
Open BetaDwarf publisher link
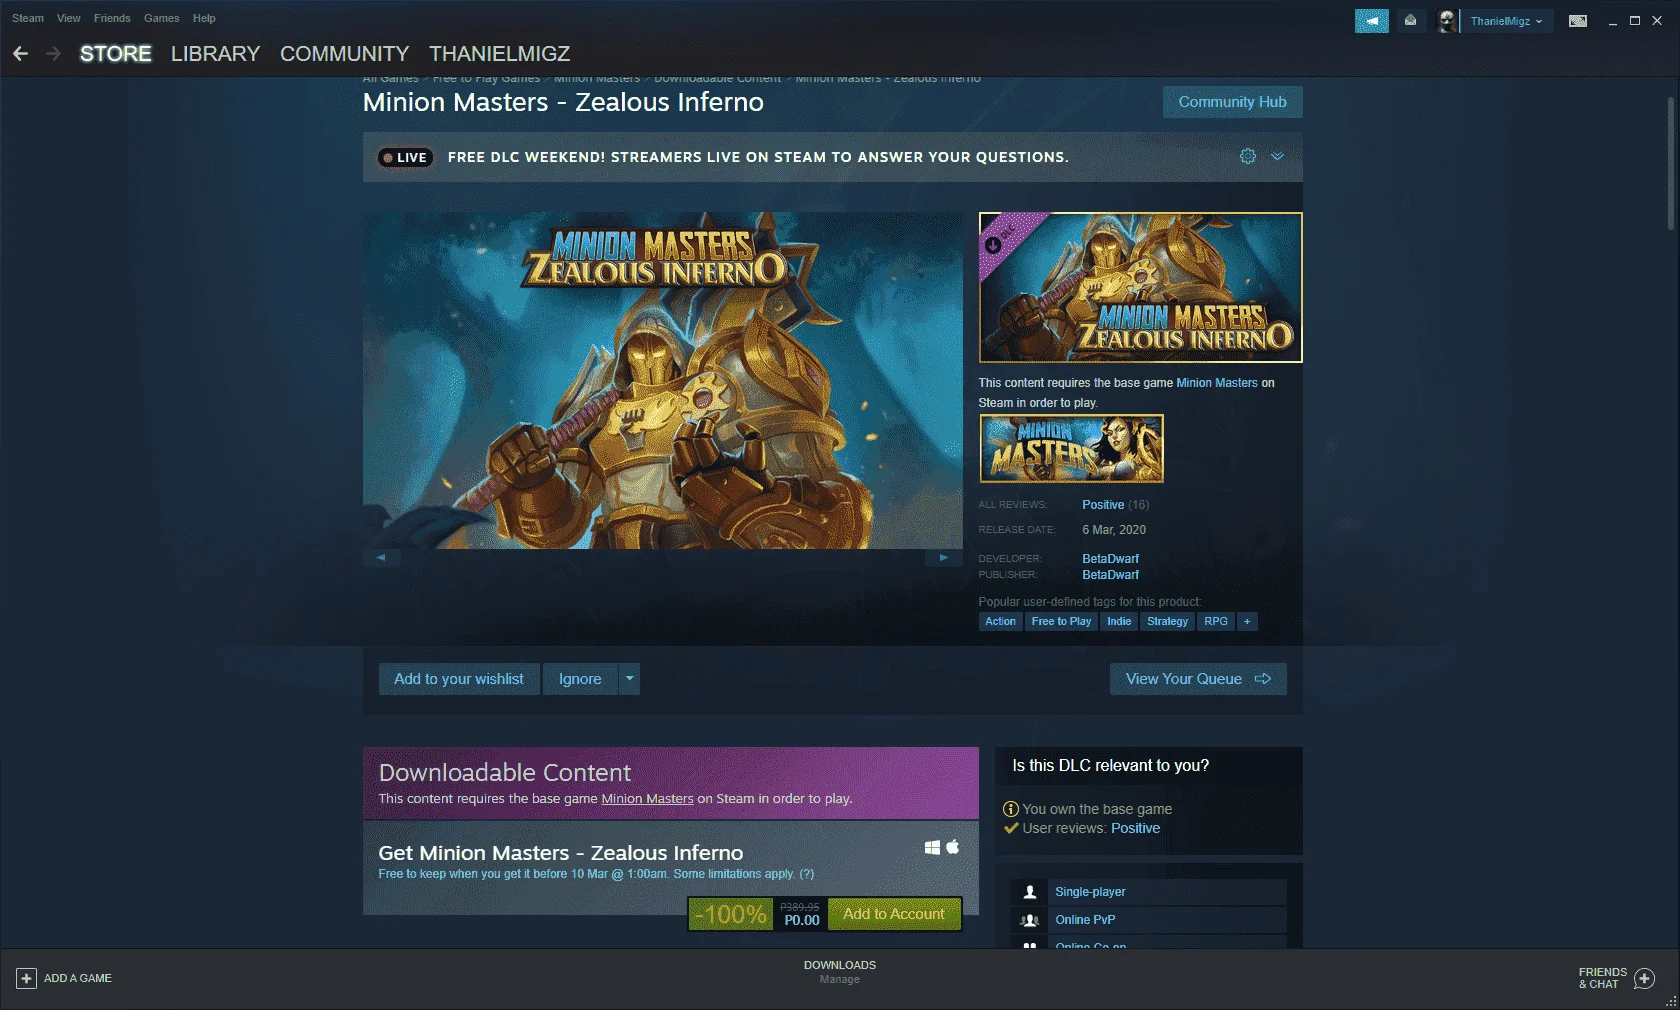coord(1110,575)
